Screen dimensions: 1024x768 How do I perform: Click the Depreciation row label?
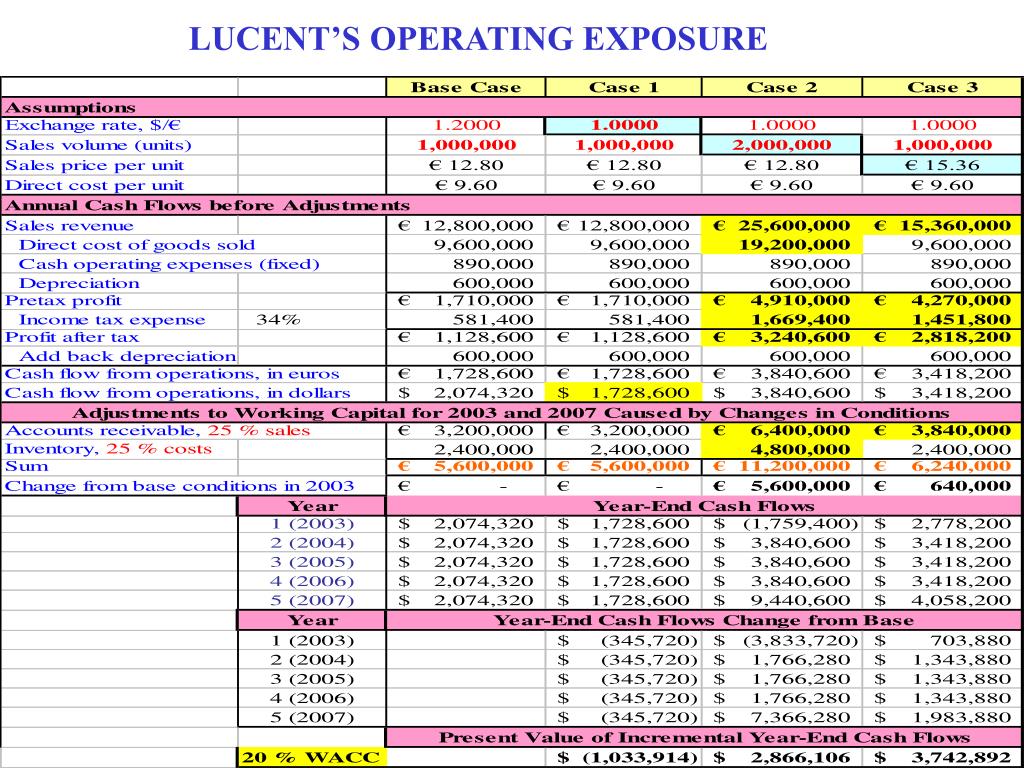click(x=79, y=283)
